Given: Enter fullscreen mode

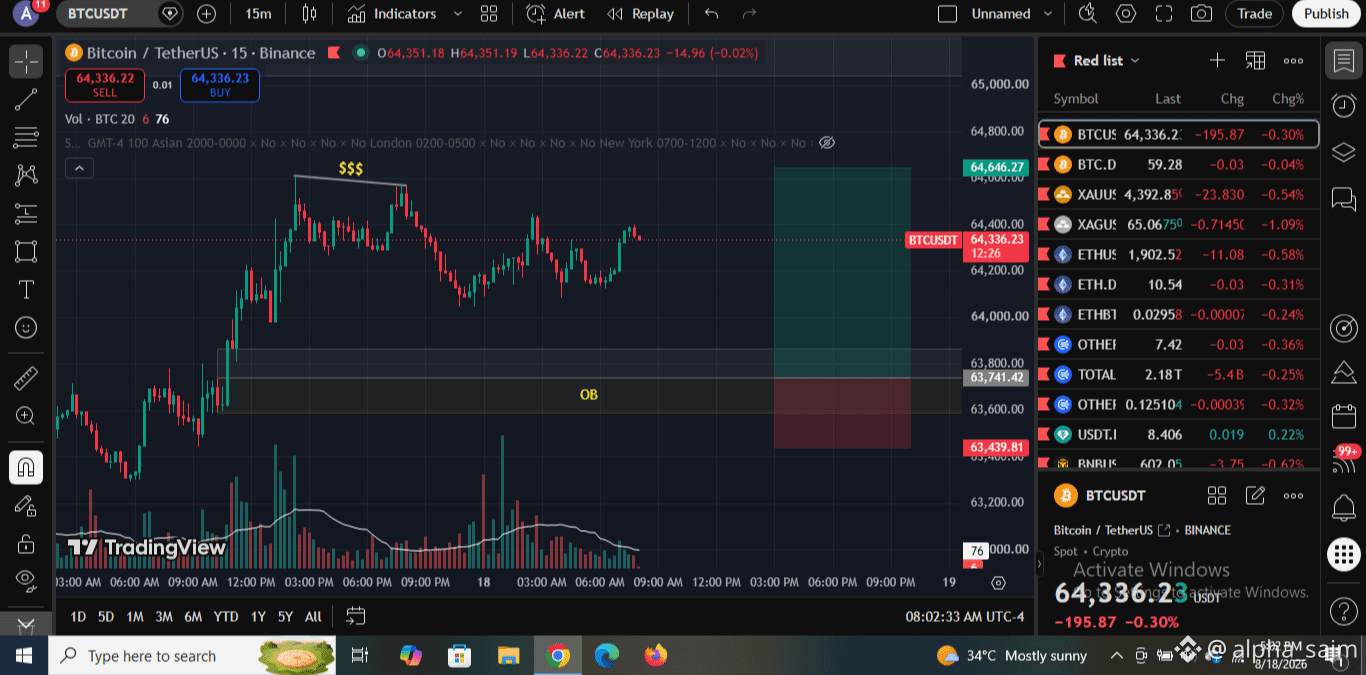Looking at the screenshot, I should coord(1164,14).
